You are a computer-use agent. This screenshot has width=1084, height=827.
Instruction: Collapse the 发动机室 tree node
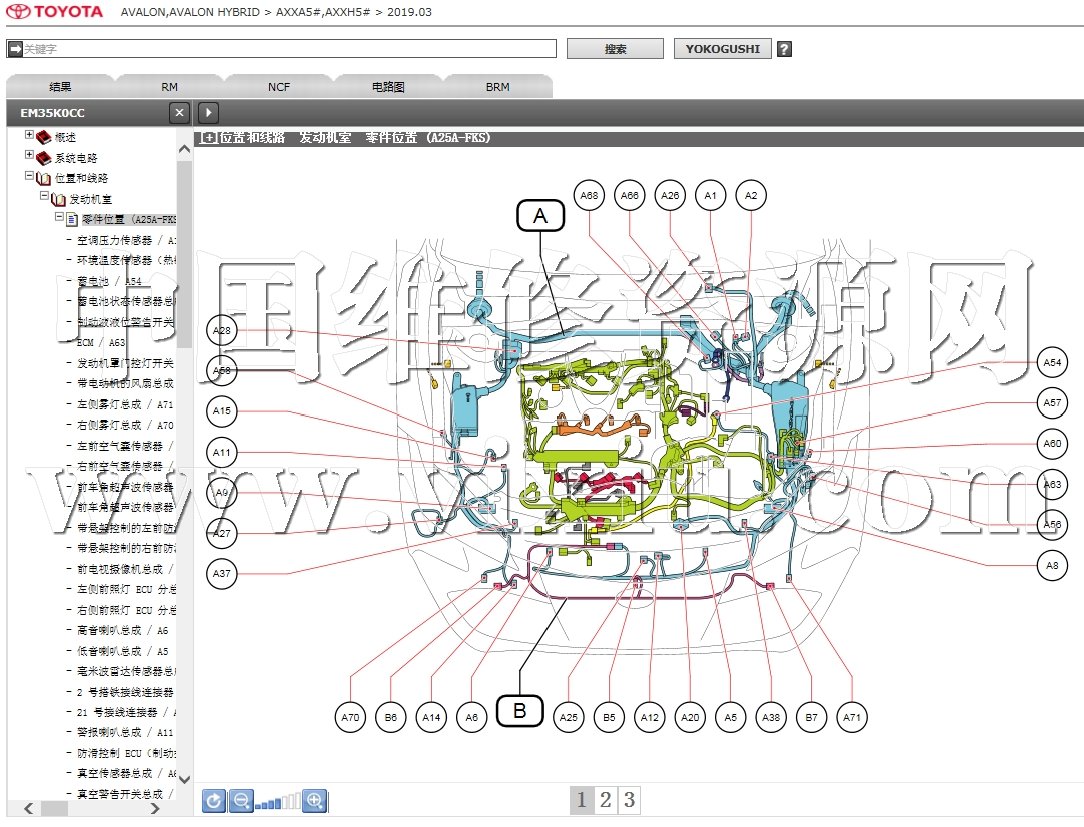(44, 197)
